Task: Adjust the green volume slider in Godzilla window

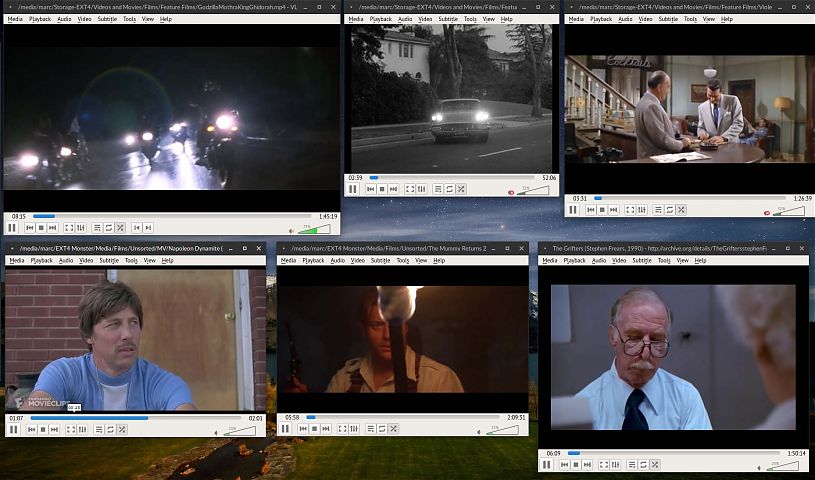Action: (x=314, y=229)
